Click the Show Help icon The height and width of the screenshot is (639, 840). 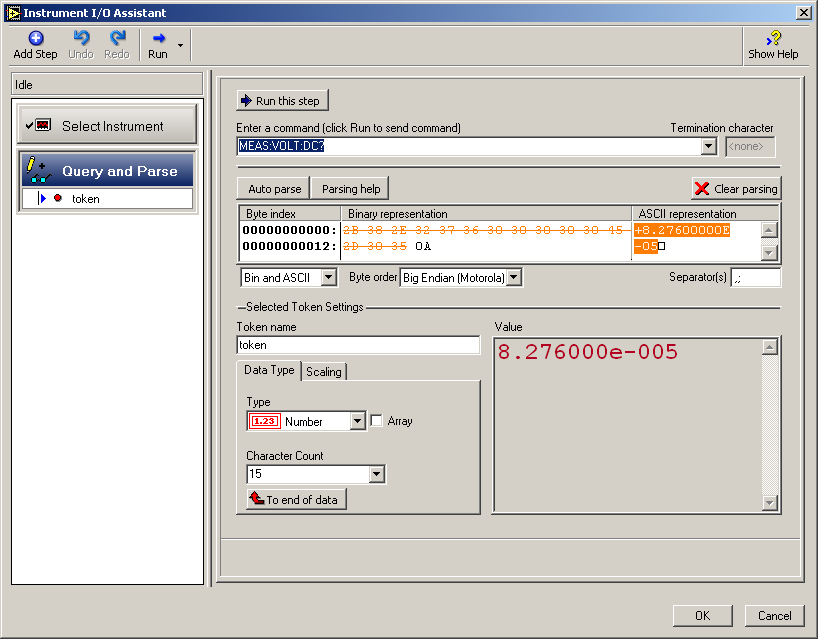[774, 38]
